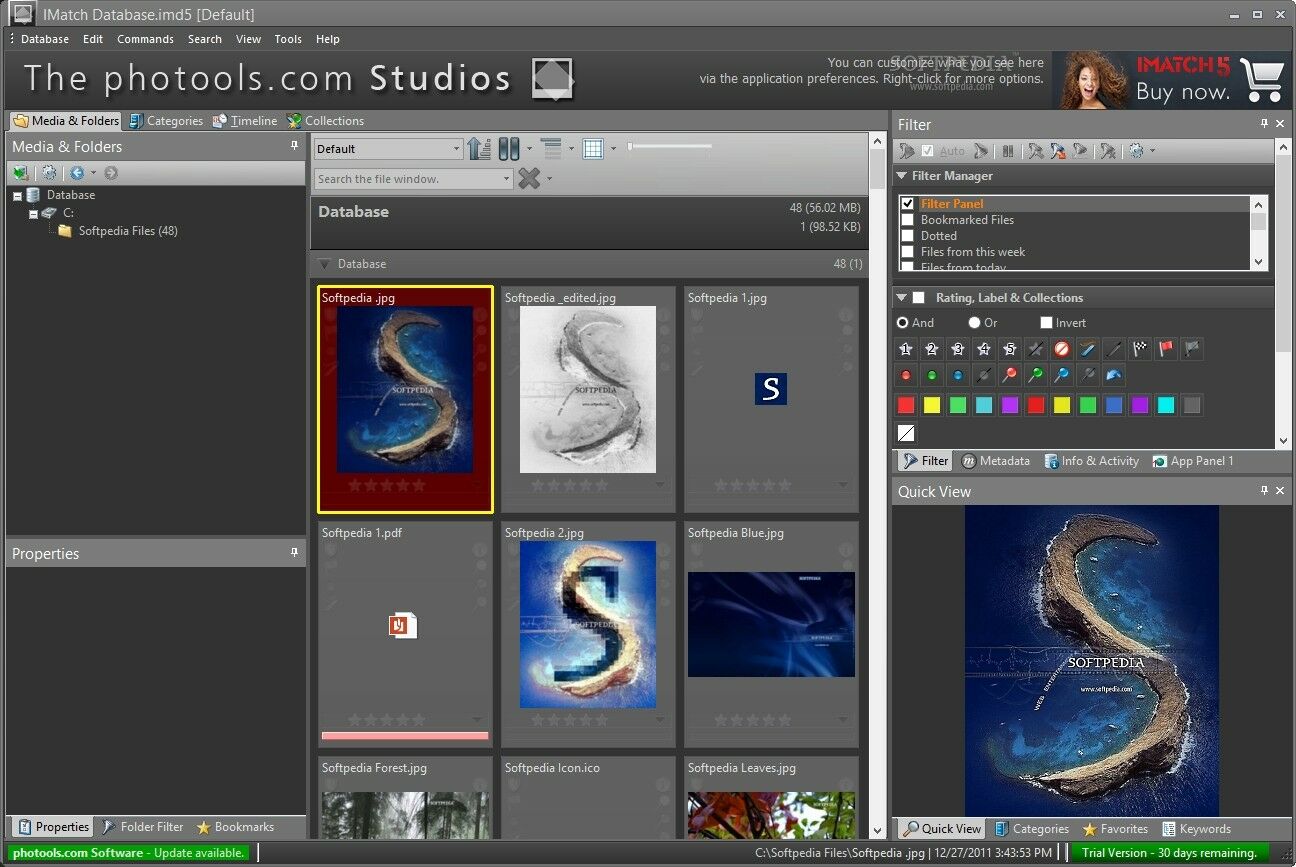Collapse the Database tree node
The width and height of the screenshot is (1296, 867).
17,196
